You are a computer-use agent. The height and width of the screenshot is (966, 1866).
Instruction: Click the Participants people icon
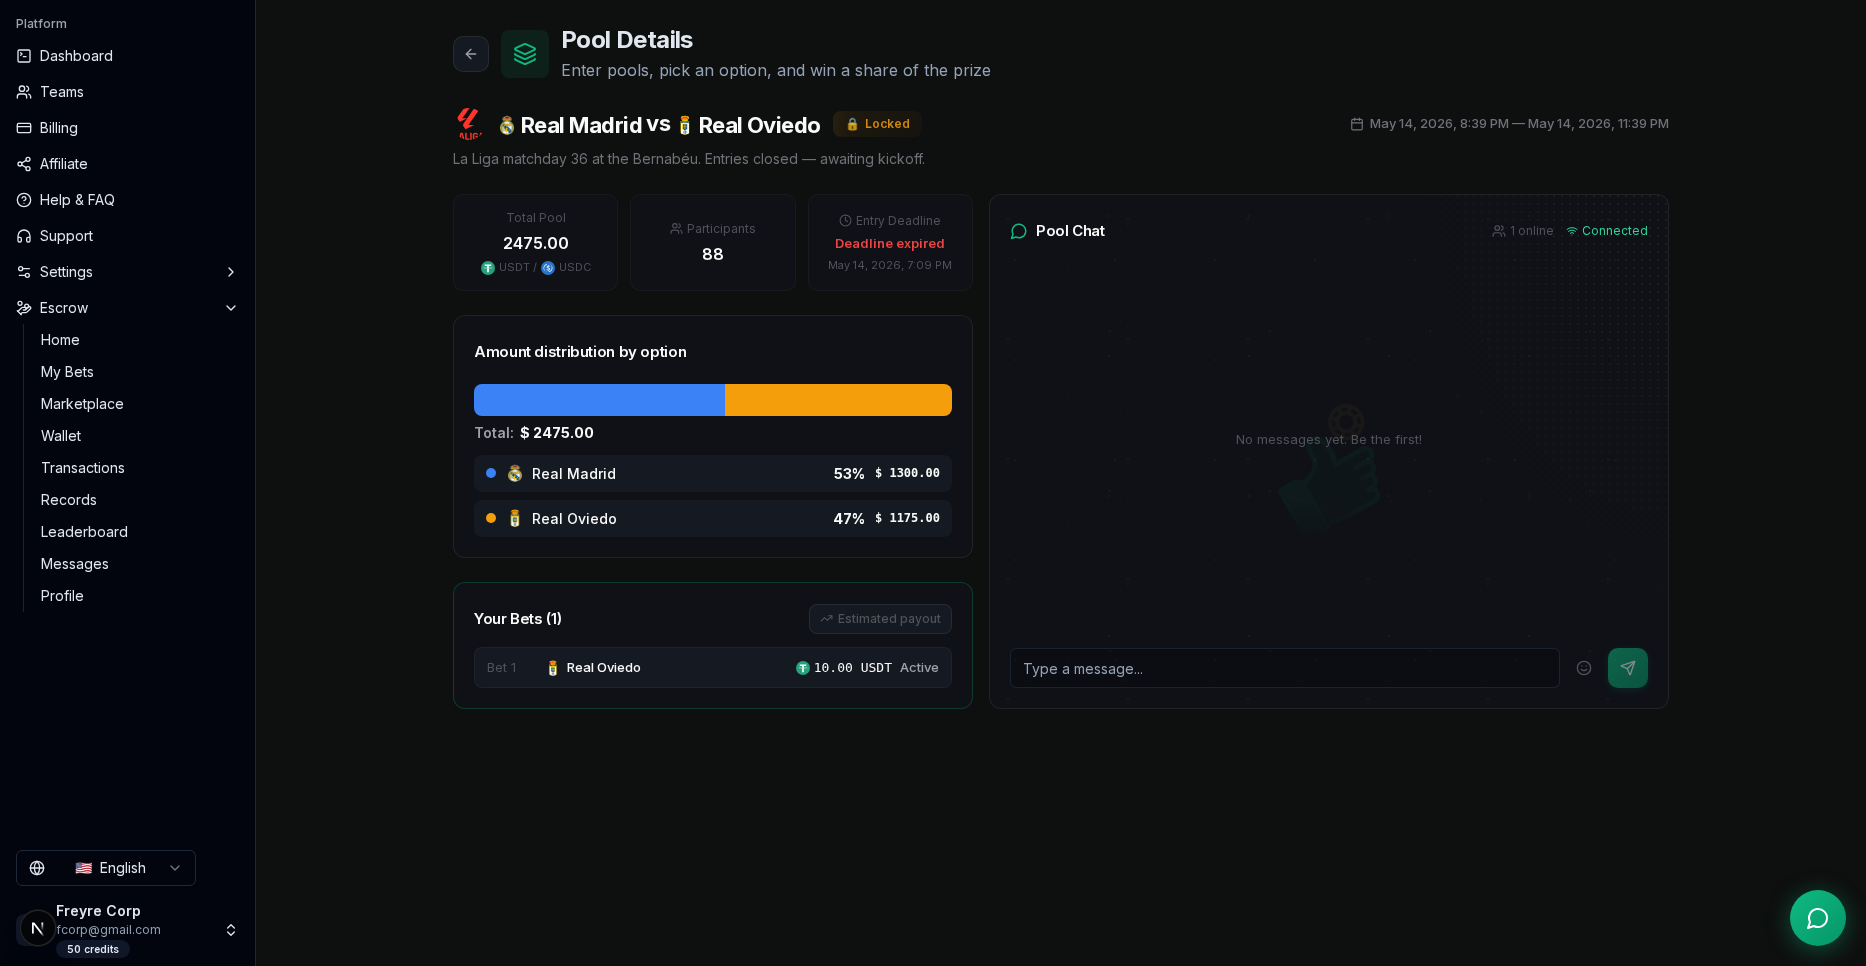click(676, 229)
